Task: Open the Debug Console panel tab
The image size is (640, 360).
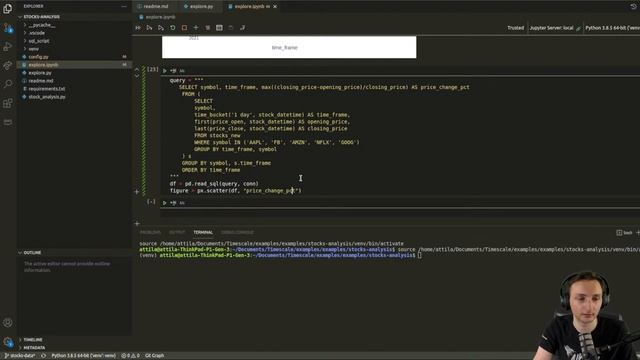Action: (237, 233)
